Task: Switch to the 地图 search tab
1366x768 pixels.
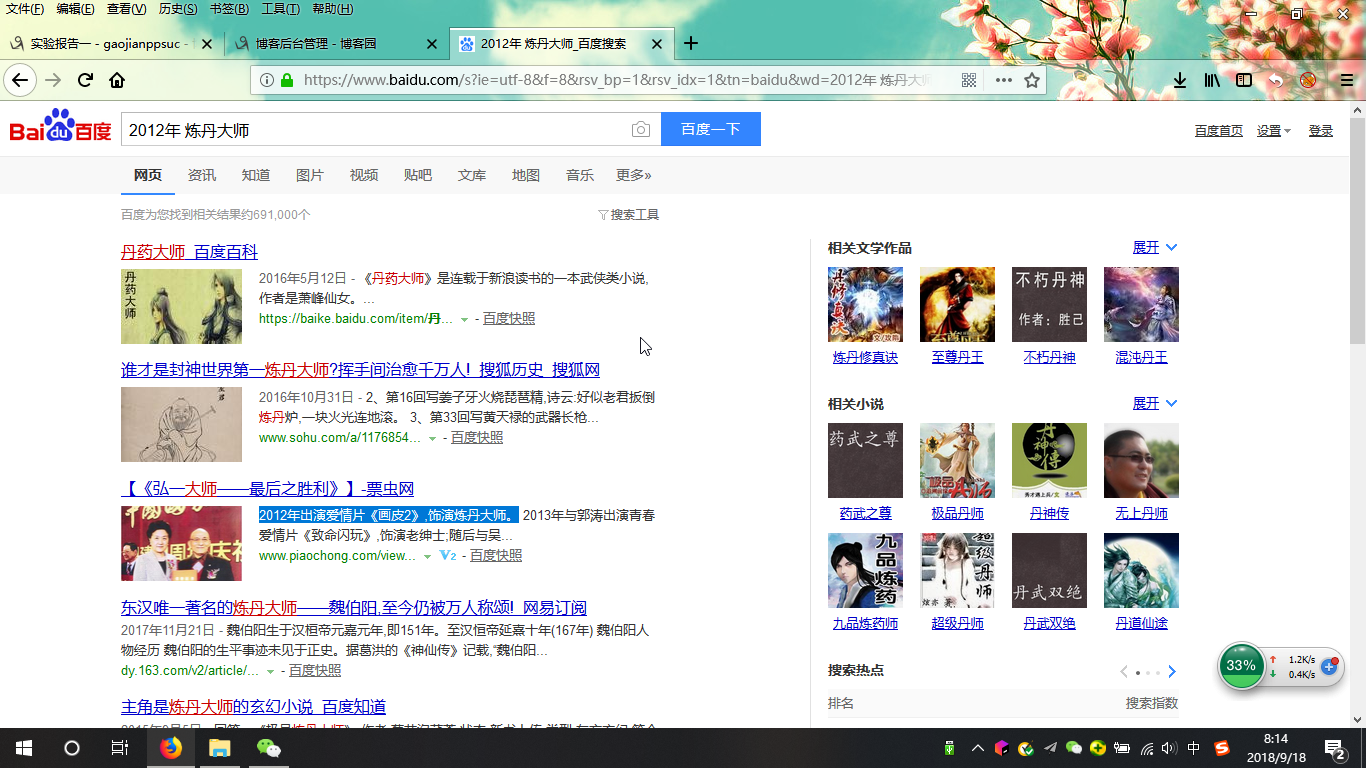Action: [x=526, y=175]
